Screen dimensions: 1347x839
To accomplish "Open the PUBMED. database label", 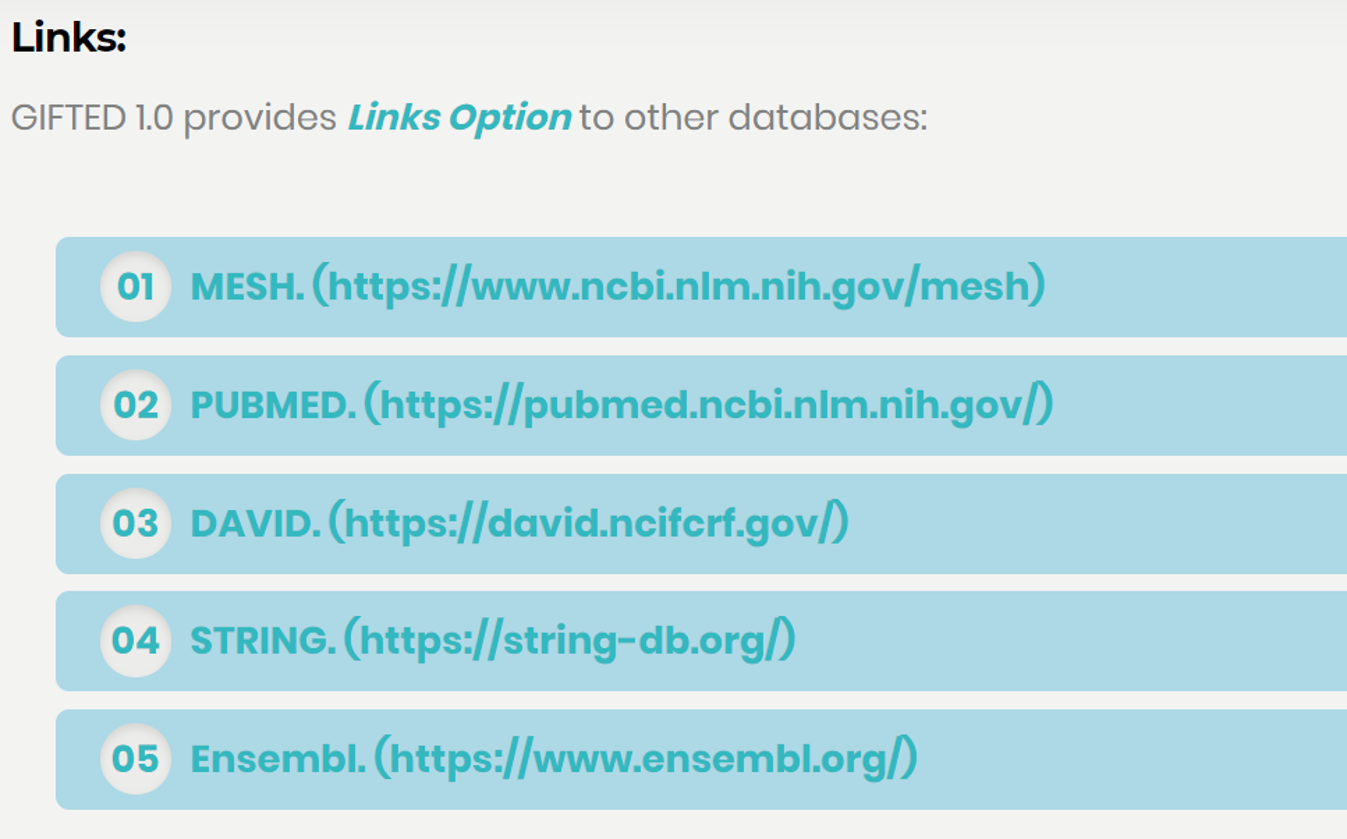I will pyautogui.click(x=273, y=405).
